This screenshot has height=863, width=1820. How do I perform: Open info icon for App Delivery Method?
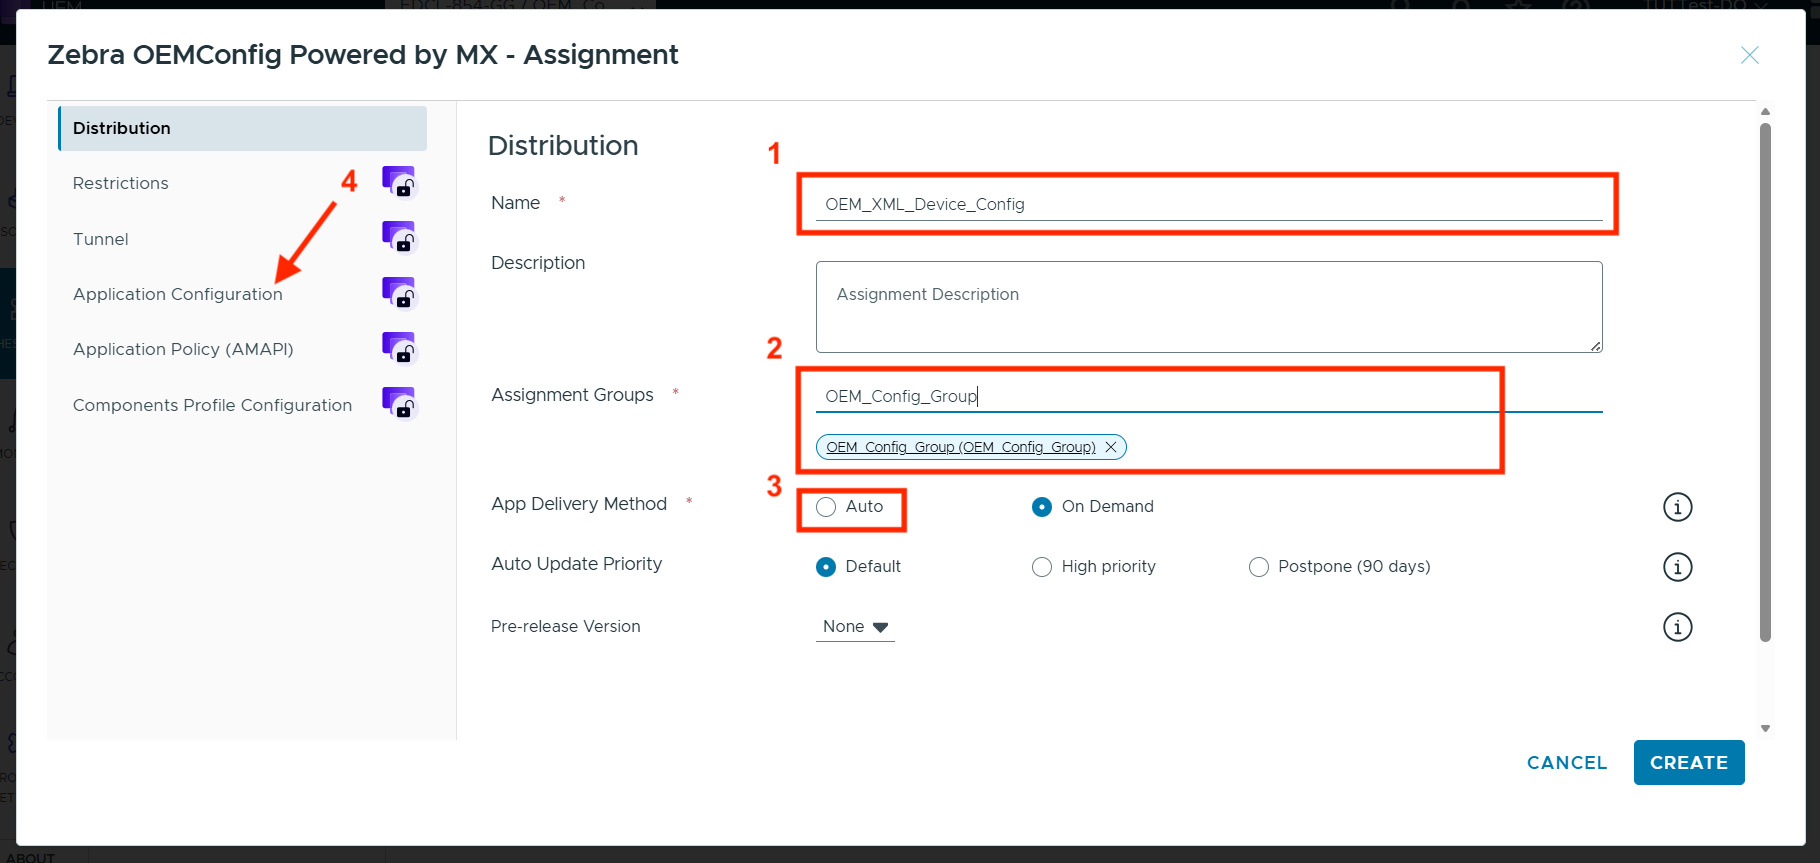[x=1677, y=507]
